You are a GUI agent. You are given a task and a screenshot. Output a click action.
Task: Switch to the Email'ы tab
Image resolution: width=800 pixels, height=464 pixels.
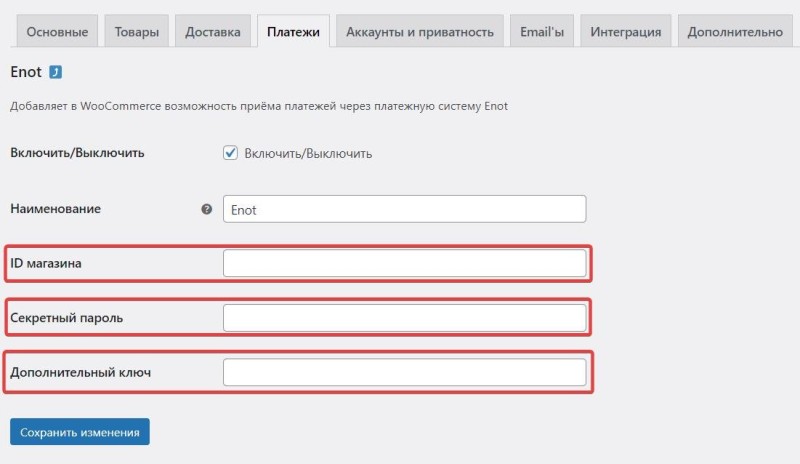click(x=542, y=32)
